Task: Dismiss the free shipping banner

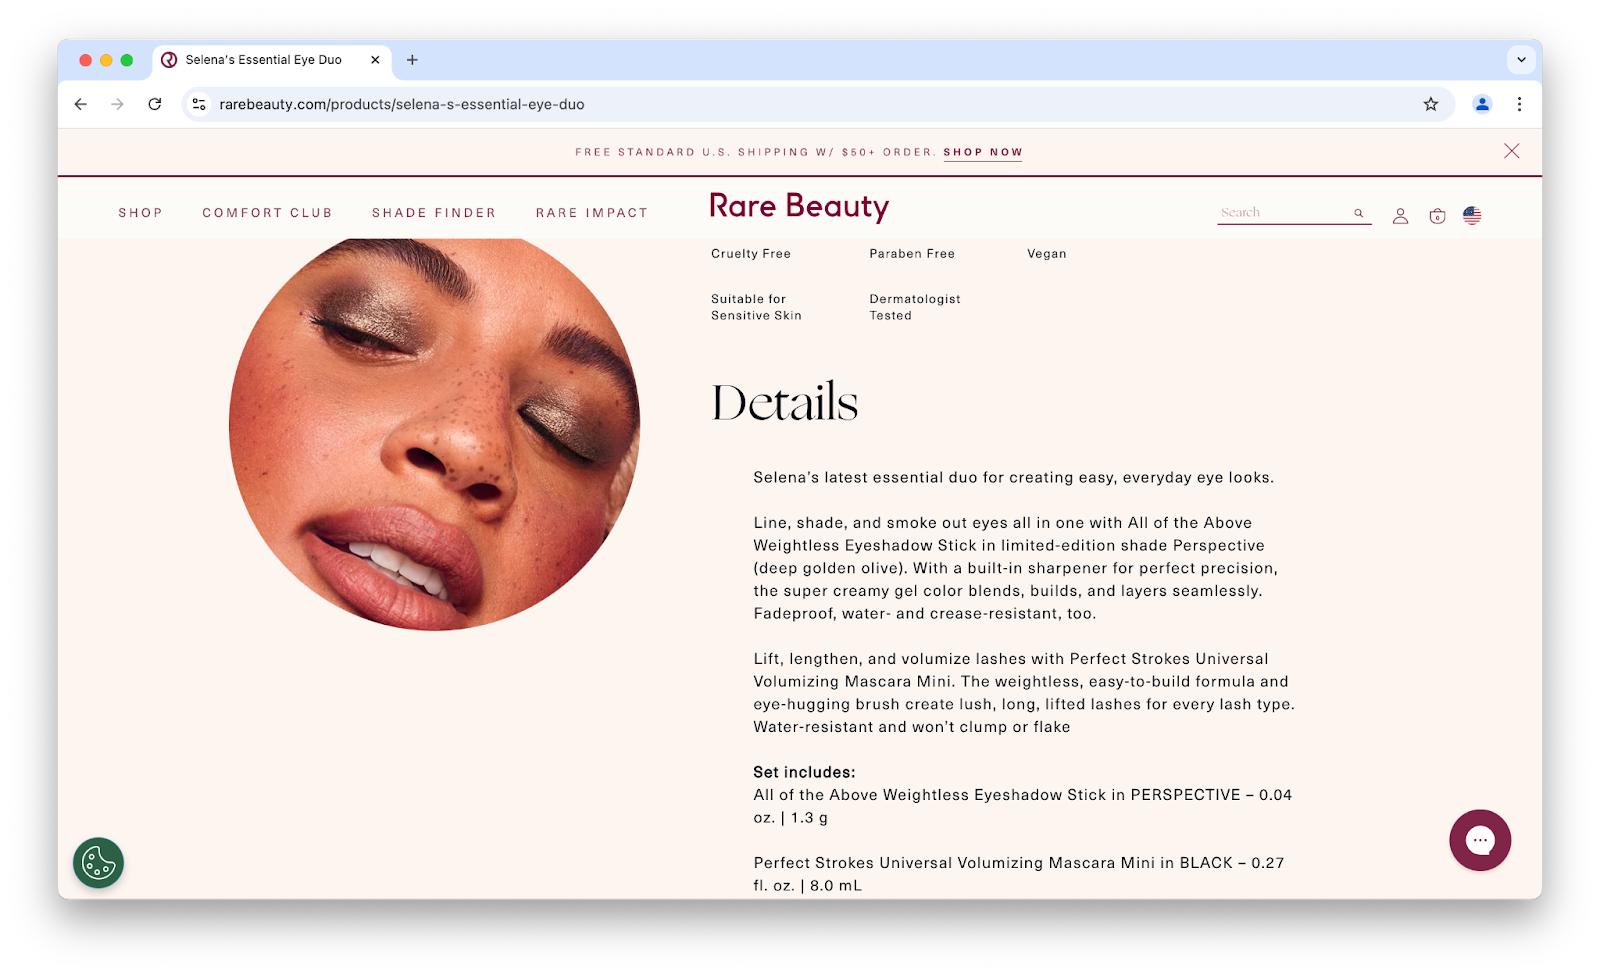Action: [x=1511, y=151]
